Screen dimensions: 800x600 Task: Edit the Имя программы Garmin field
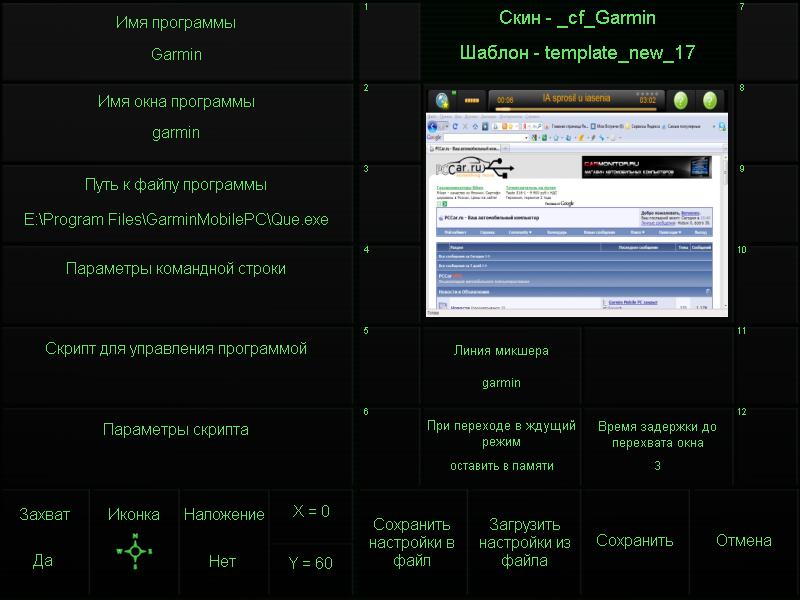coord(176,40)
